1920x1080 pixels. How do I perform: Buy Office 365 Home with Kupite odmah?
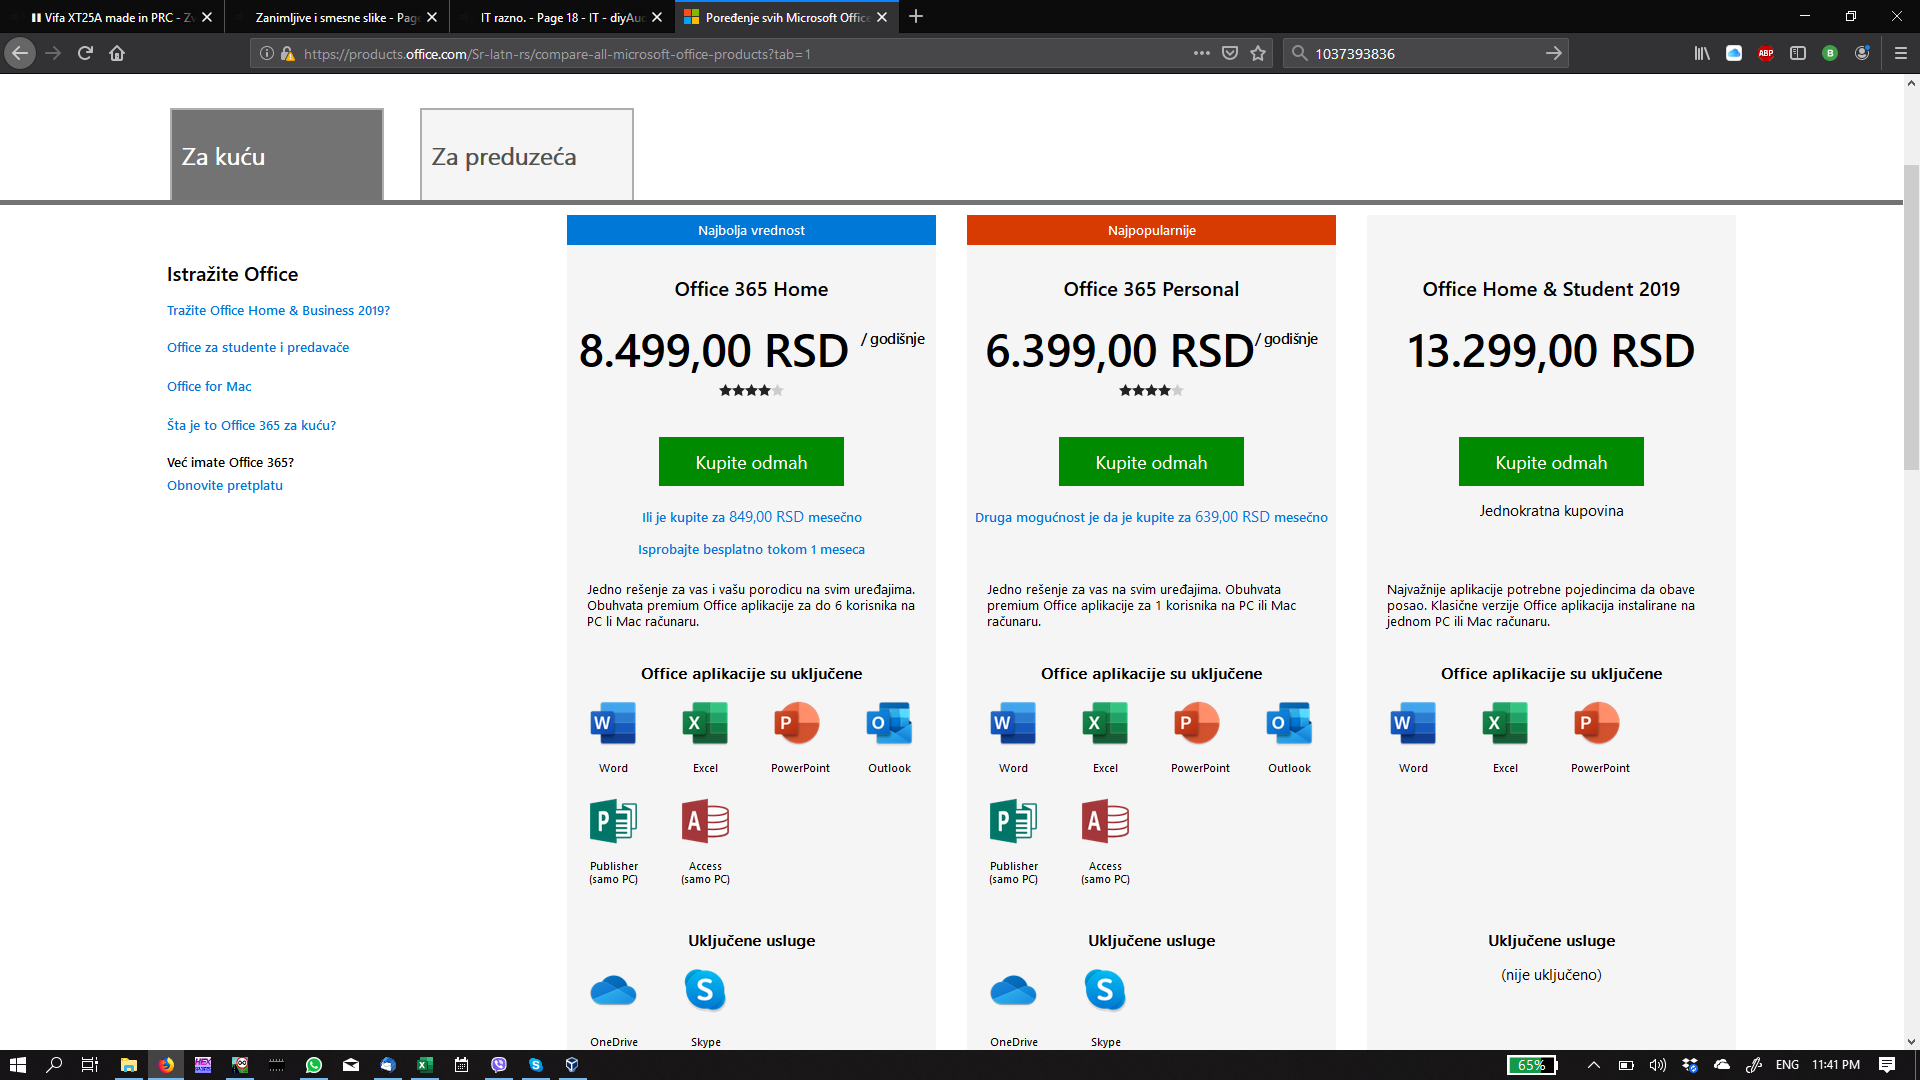751,462
